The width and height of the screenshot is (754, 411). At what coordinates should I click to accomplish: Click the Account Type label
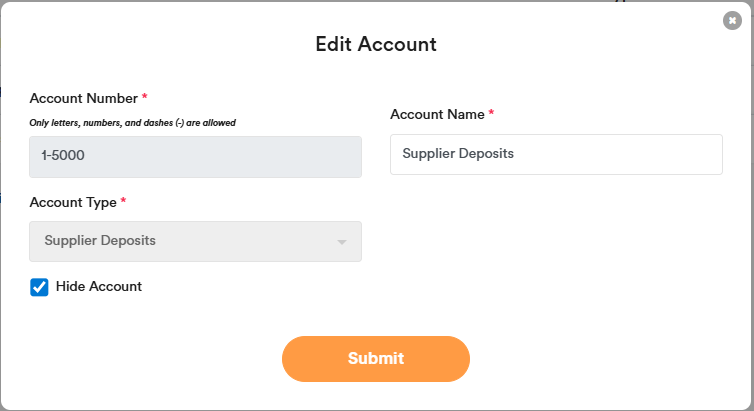pyautogui.click(x=73, y=202)
